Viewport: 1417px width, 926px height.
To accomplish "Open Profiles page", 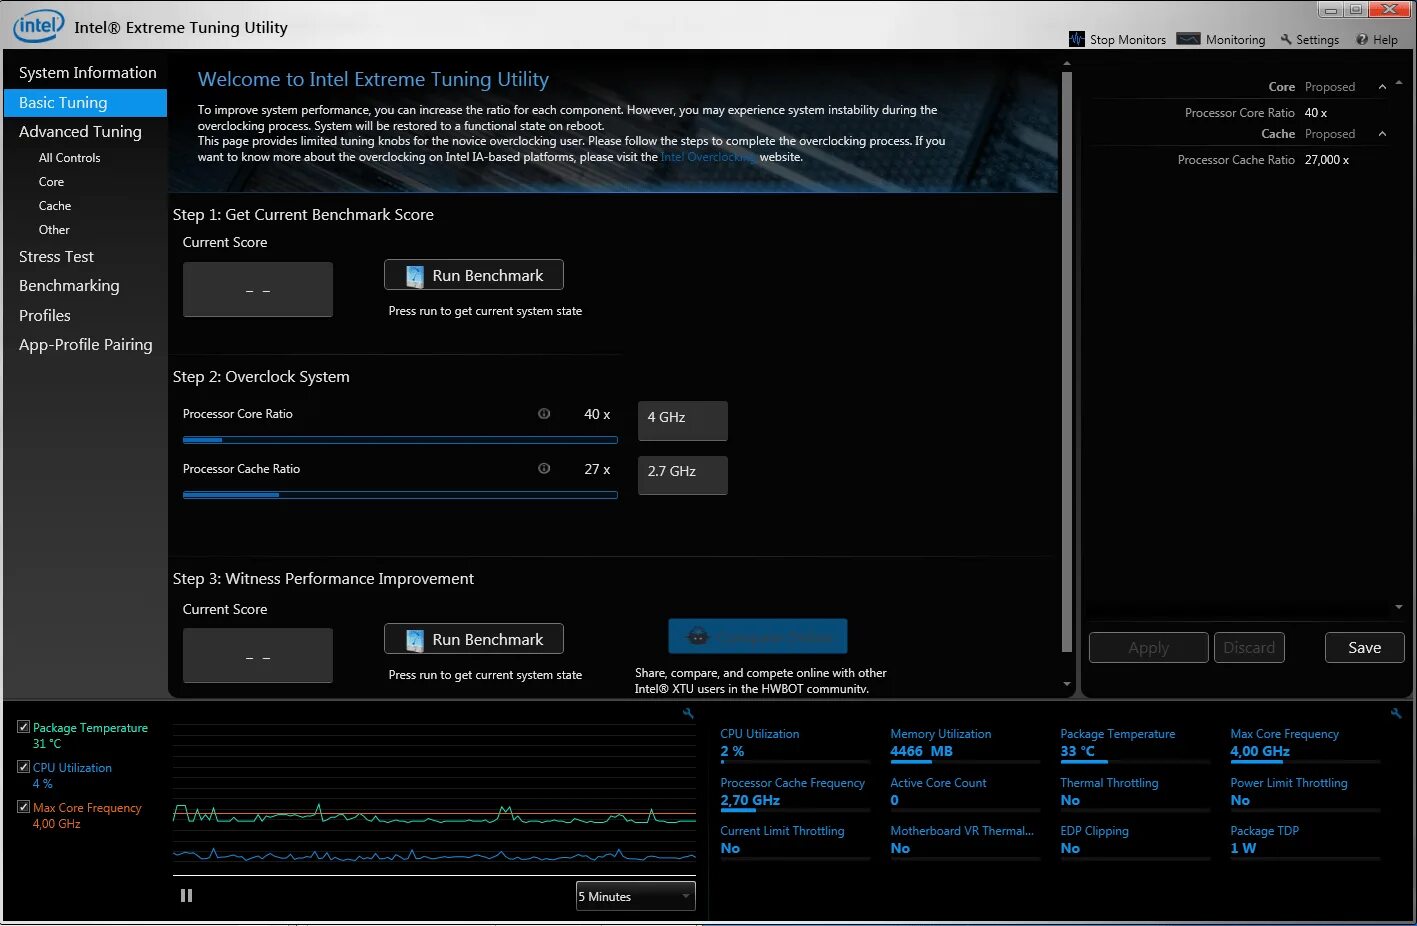I will pos(45,315).
